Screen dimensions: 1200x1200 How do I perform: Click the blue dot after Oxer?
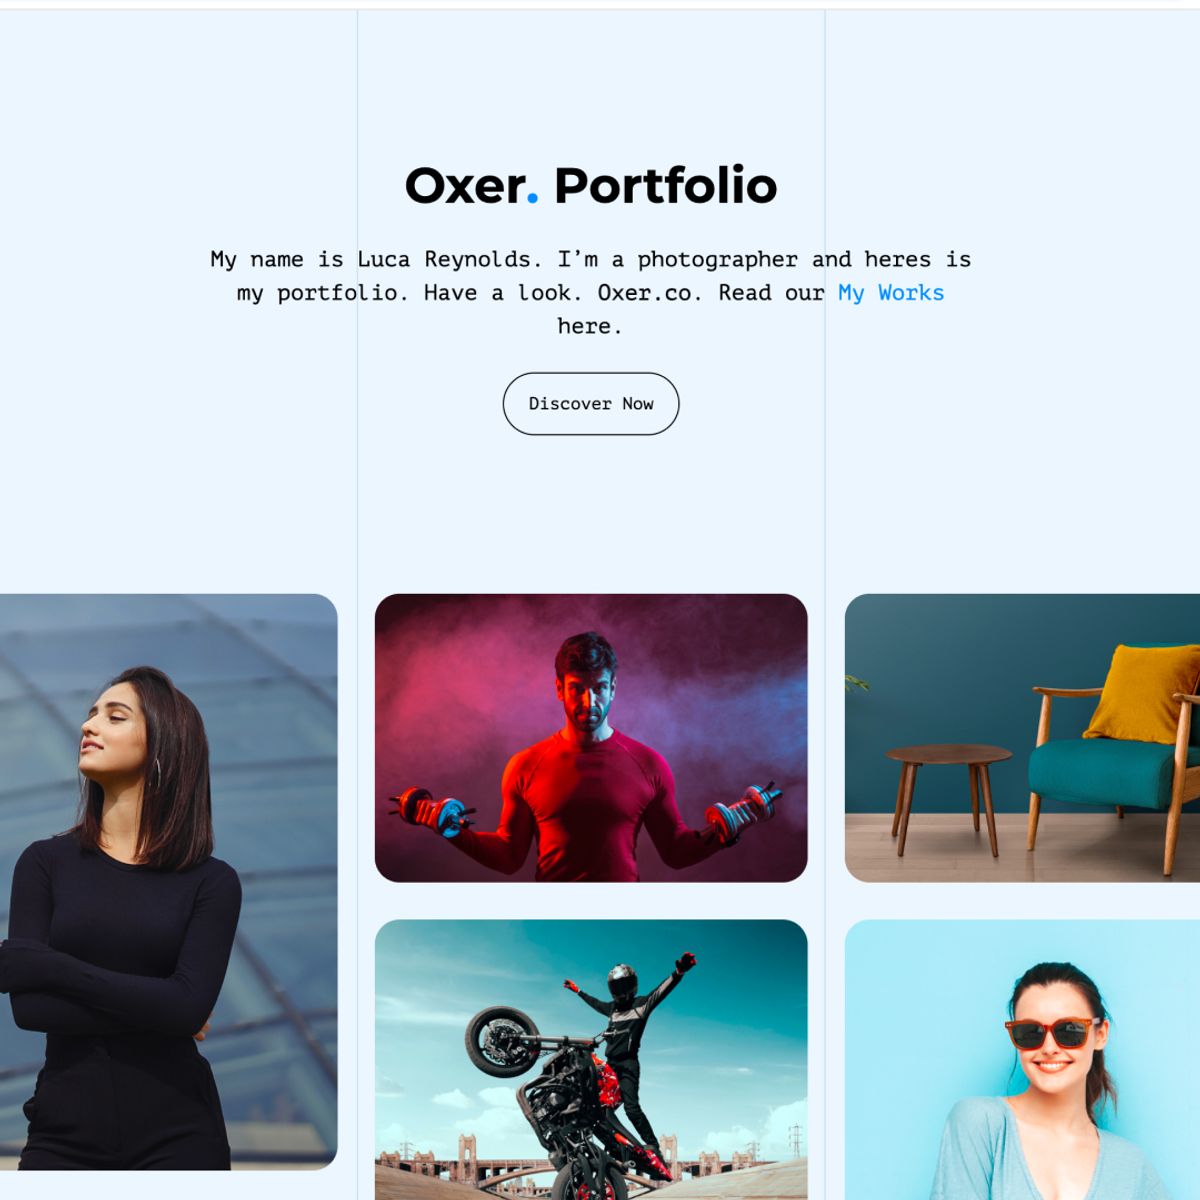[532, 200]
